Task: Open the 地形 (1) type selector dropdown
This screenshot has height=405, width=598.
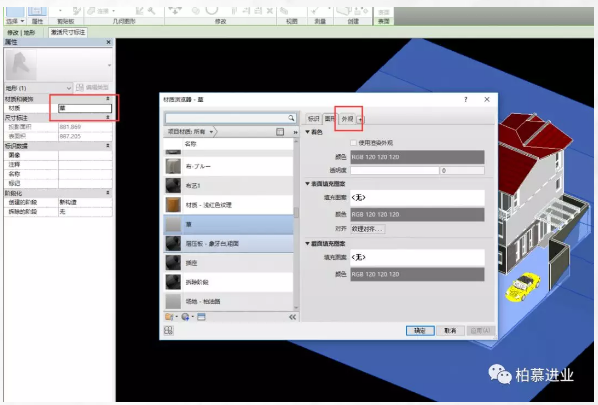Action: [x=39, y=88]
